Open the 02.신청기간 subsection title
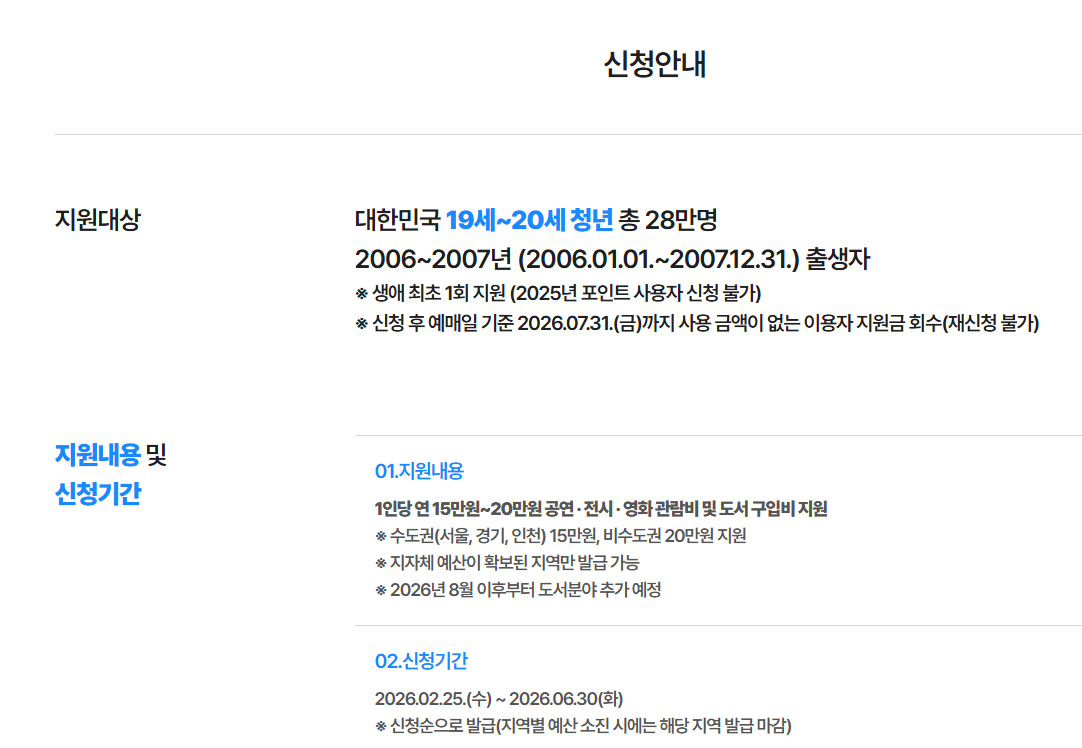 [x=421, y=661]
